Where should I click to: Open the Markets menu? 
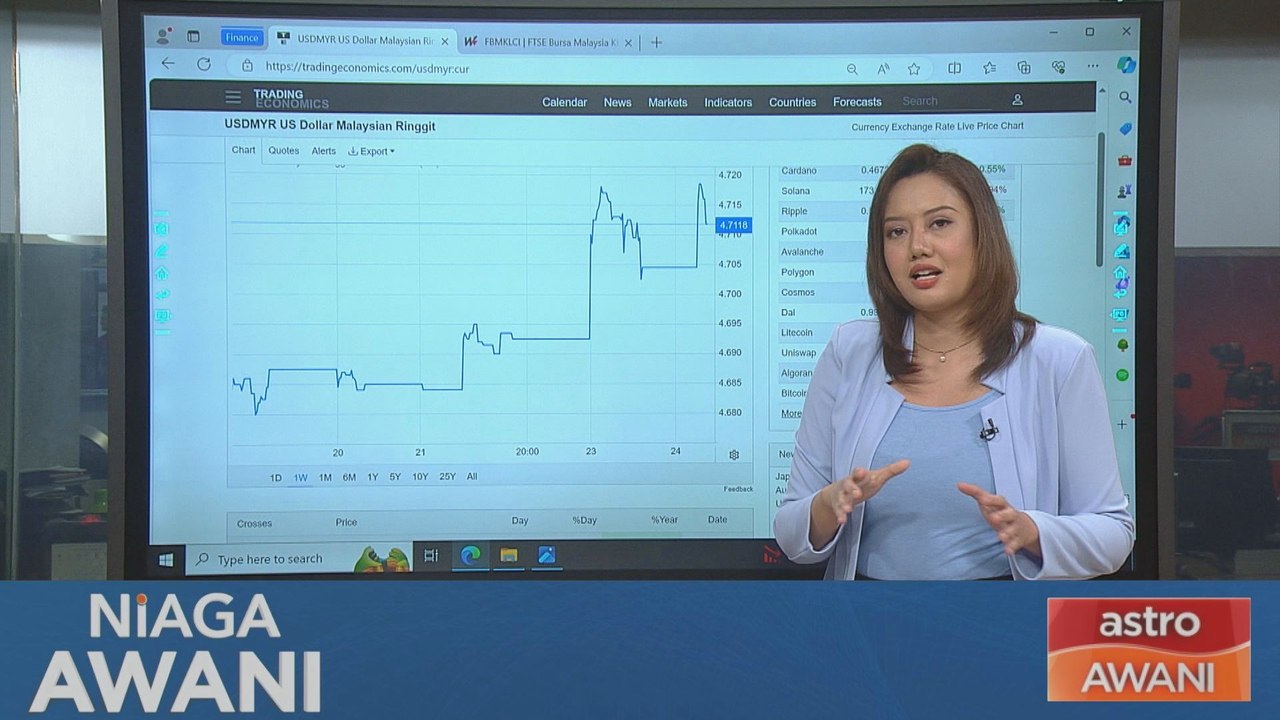667,102
